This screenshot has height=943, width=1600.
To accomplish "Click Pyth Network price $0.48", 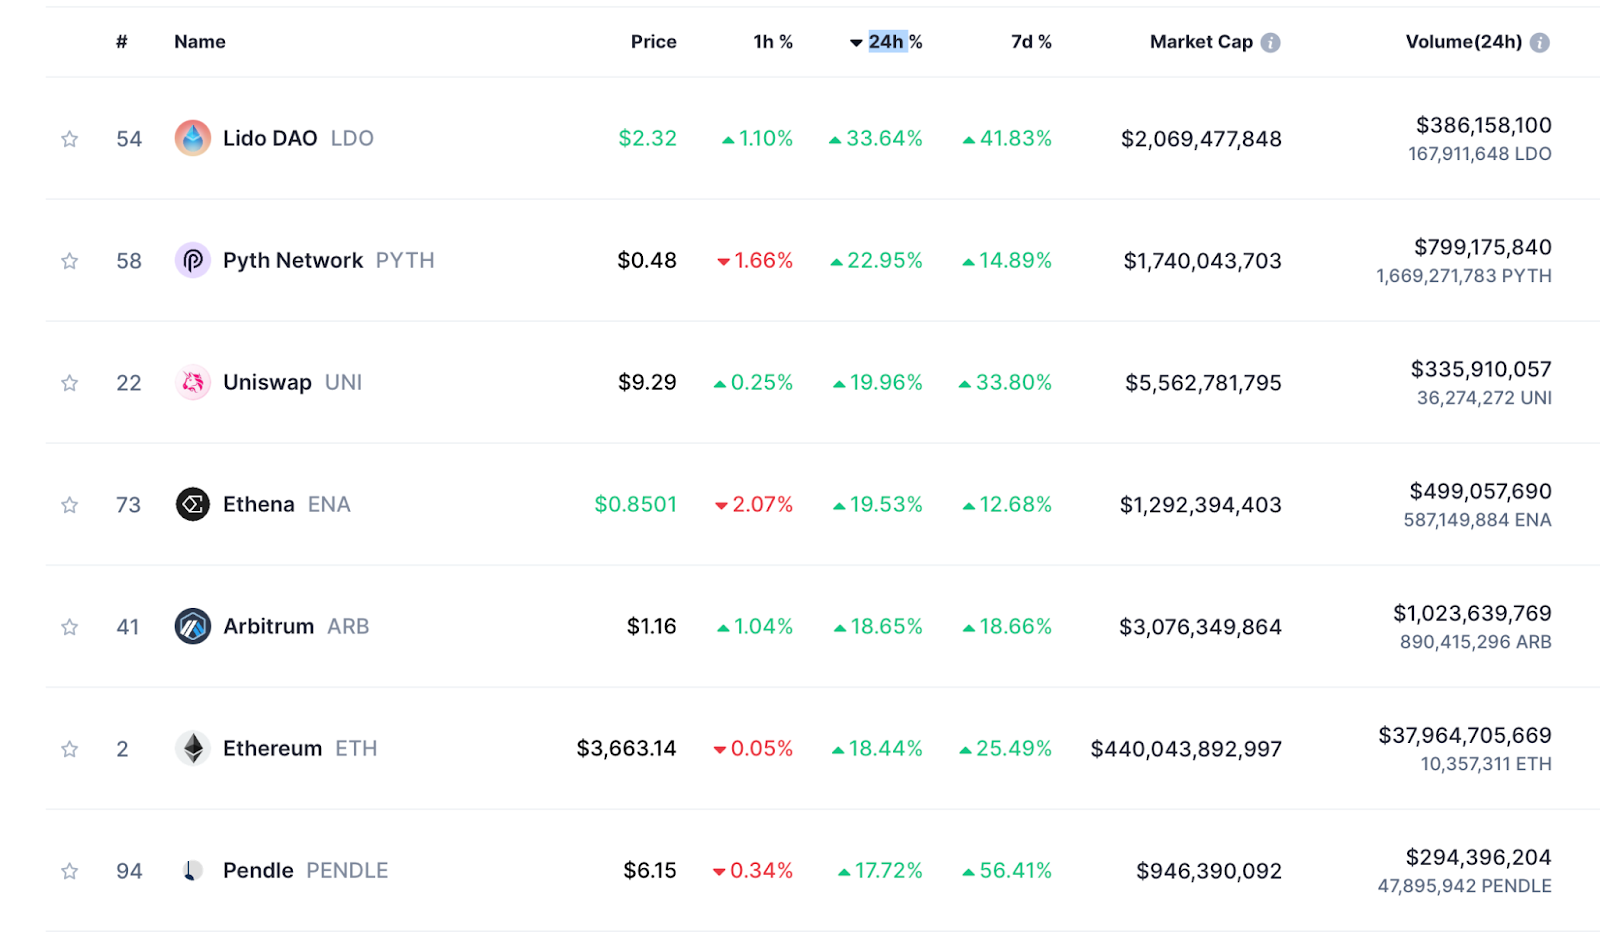I will (x=647, y=260).
